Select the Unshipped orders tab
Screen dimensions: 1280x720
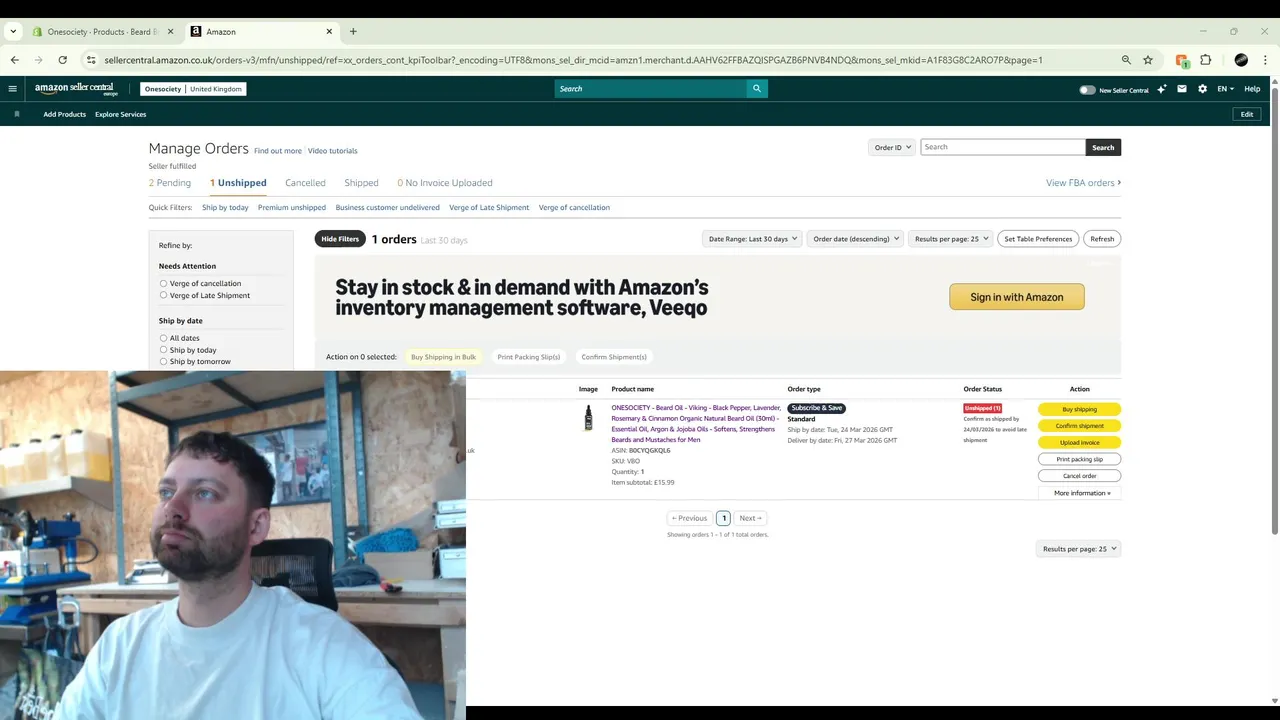click(238, 183)
